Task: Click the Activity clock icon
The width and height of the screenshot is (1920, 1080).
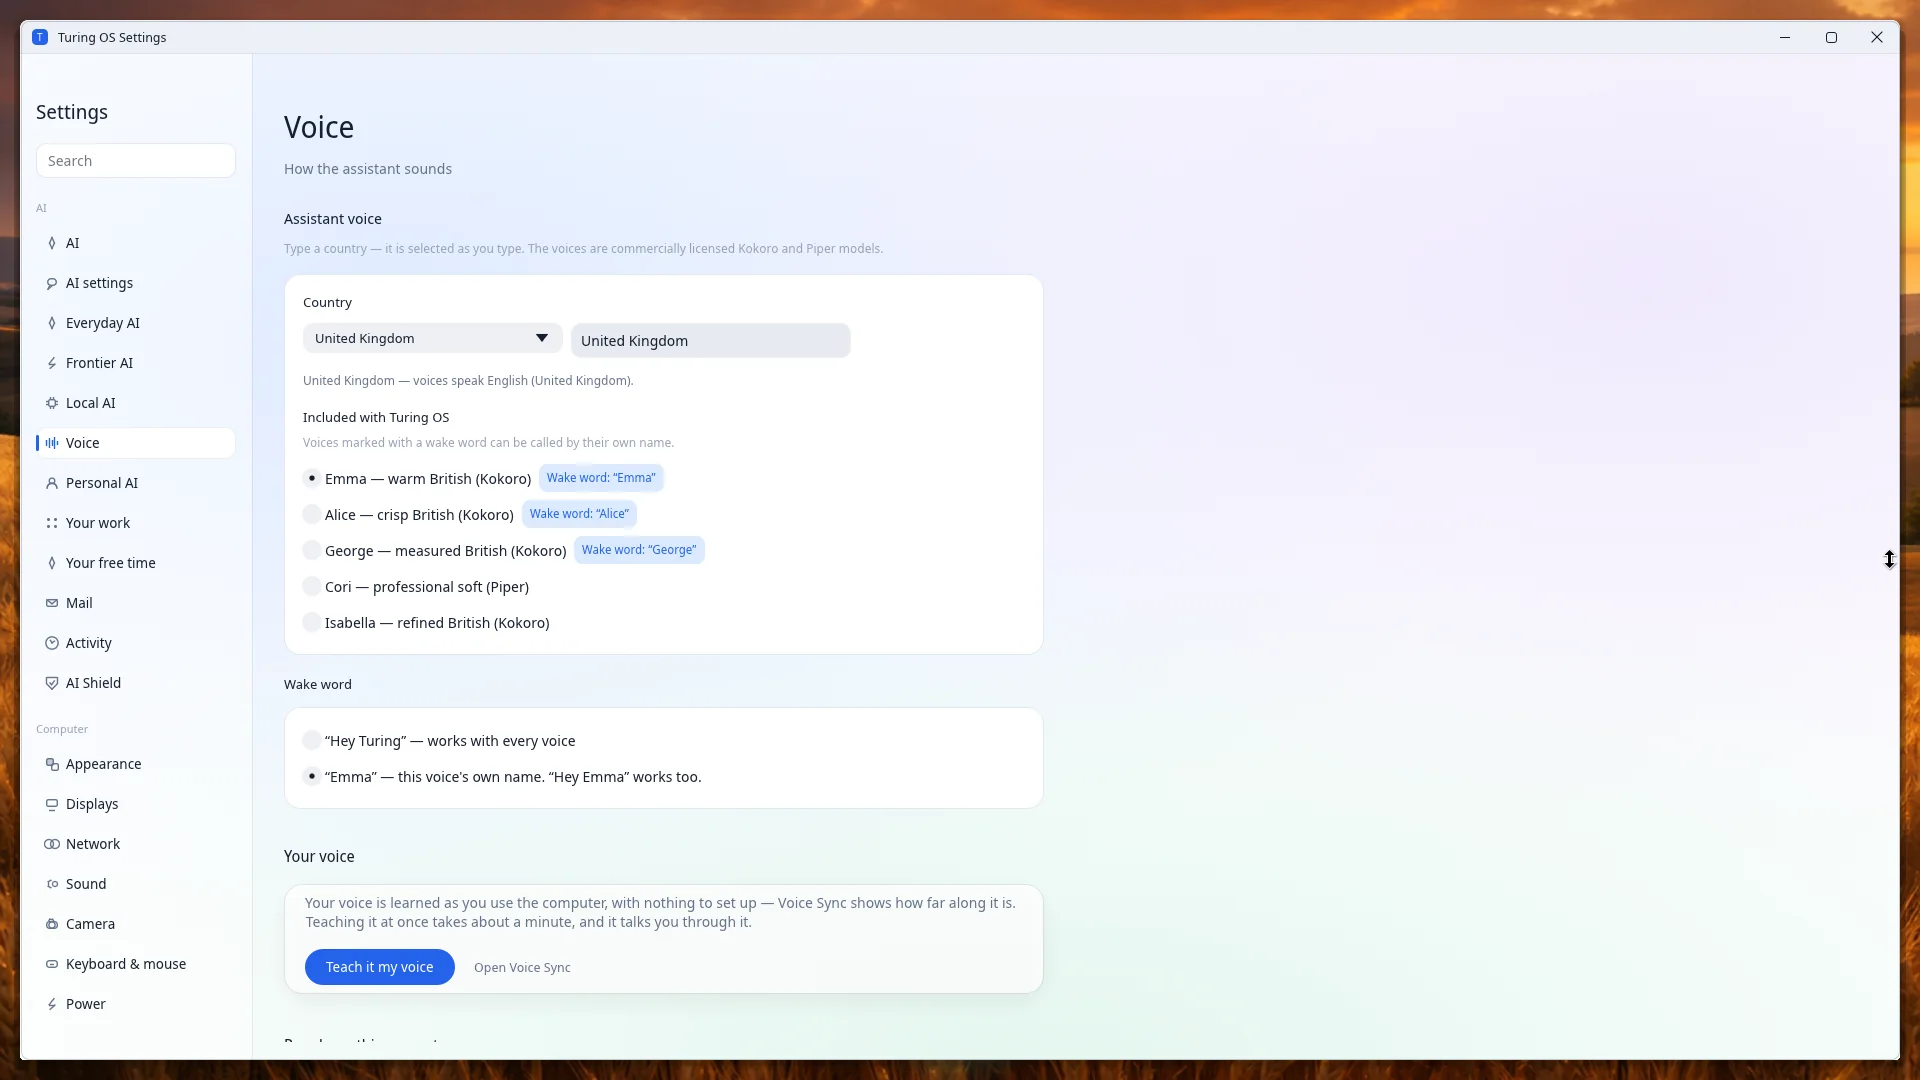Action: pos(52,643)
